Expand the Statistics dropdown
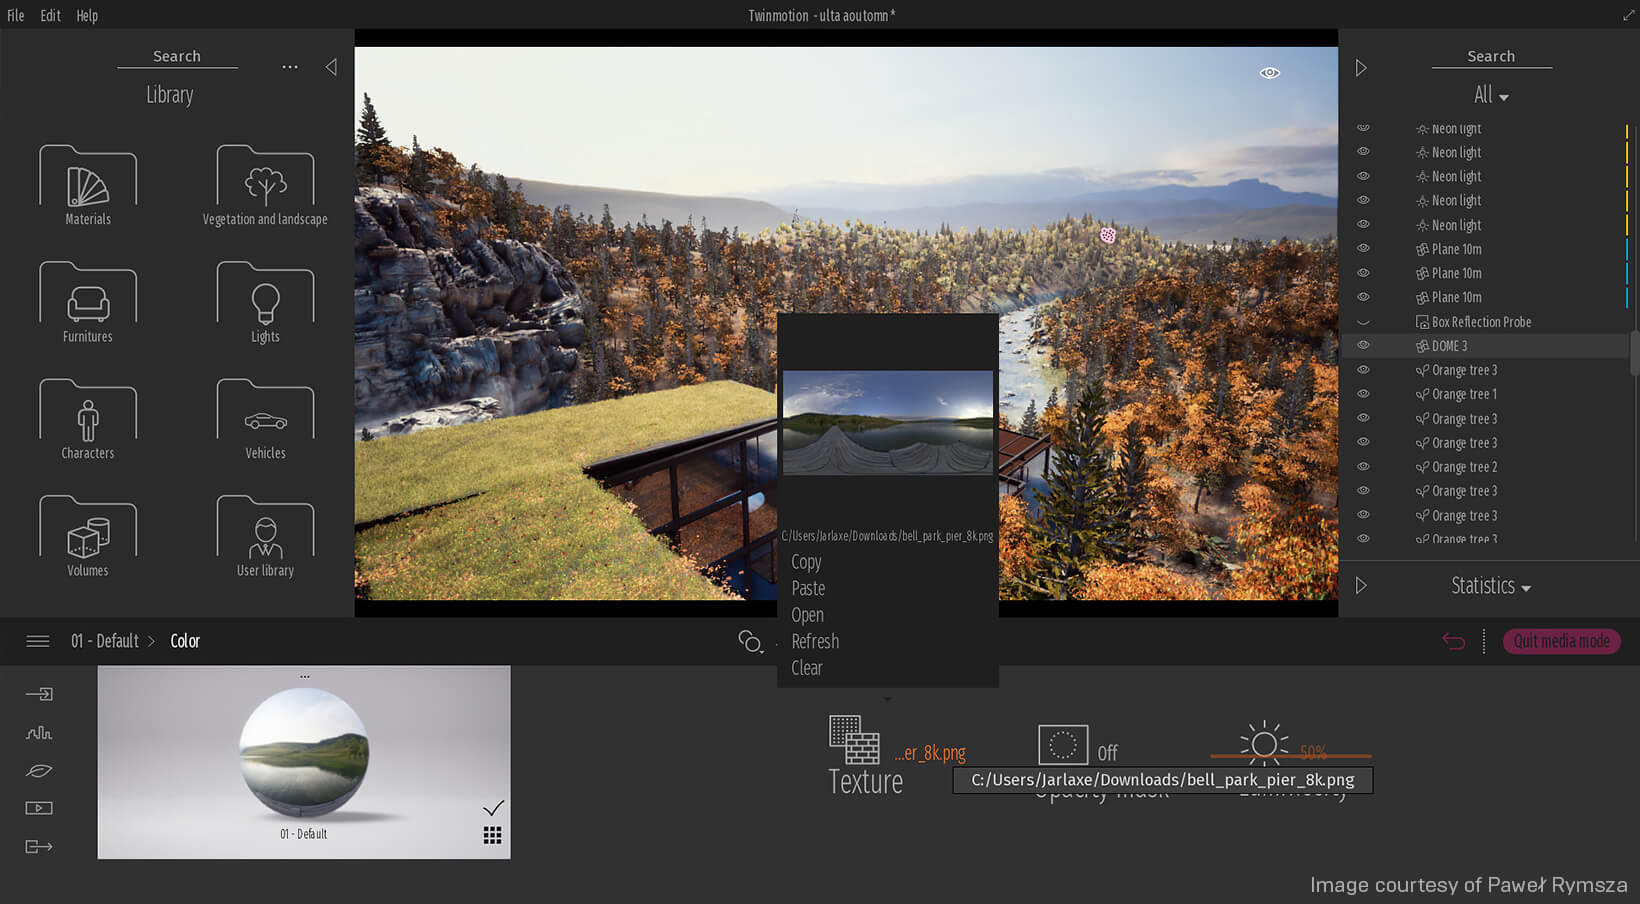Screen dimensions: 1640x904 1490,586
